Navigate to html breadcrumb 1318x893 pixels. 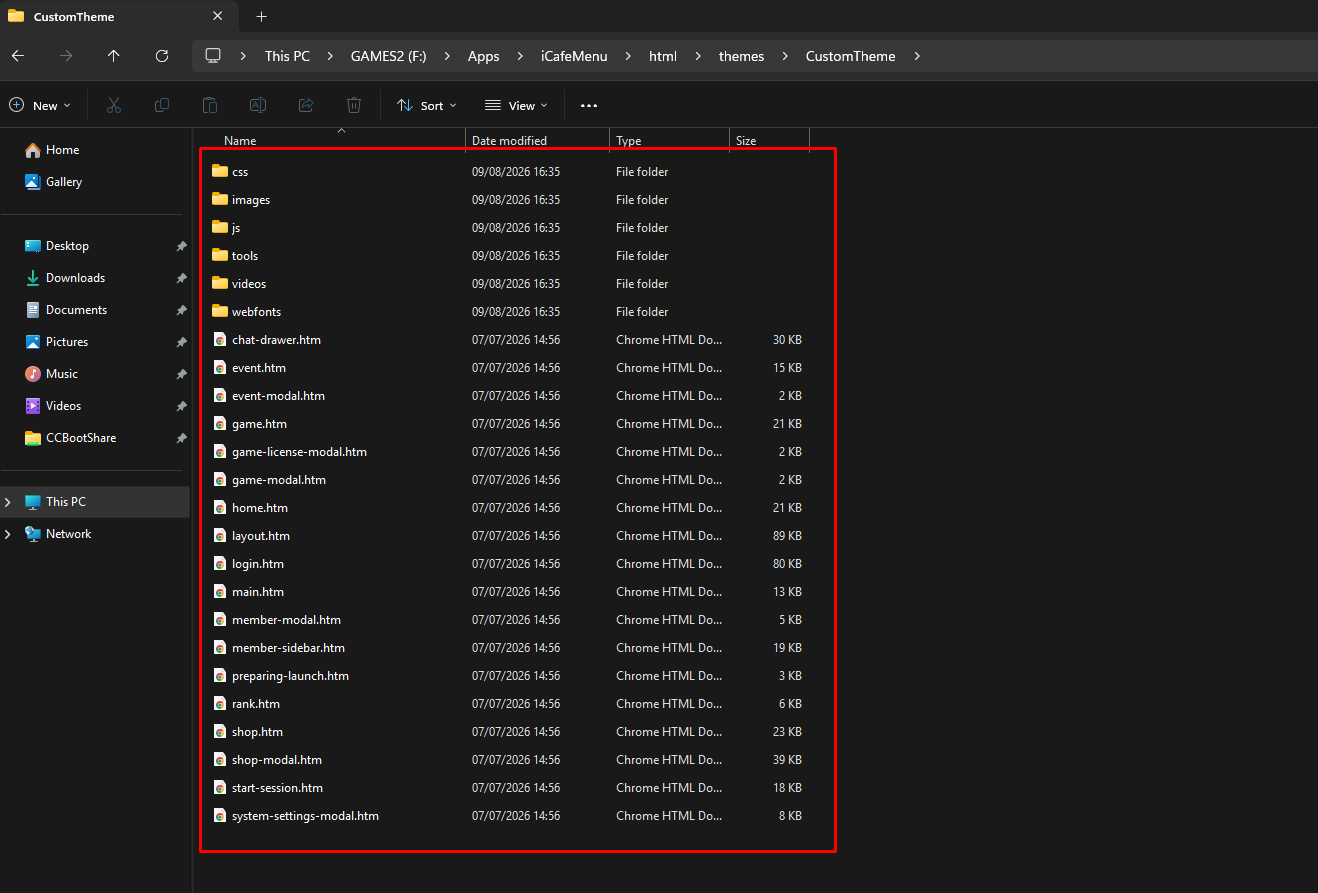pyautogui.click(x=663, y=56)
